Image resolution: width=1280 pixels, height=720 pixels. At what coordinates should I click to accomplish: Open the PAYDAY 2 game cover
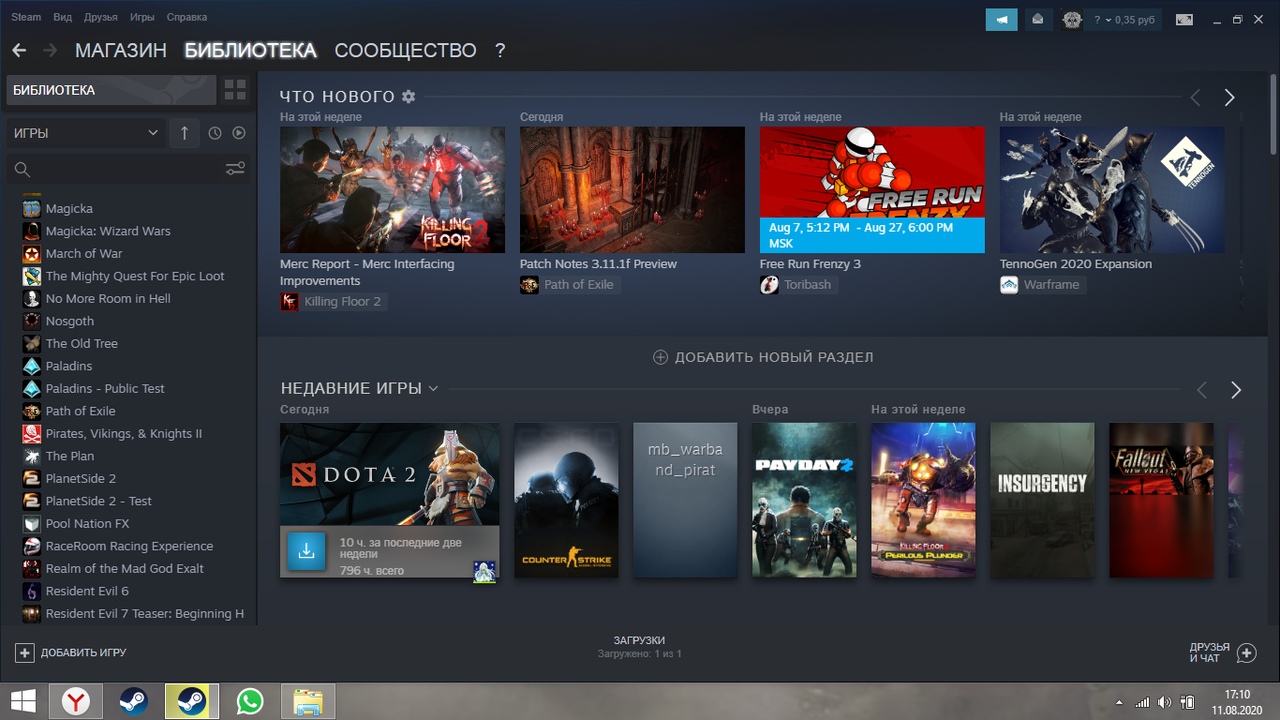pyautogui.click(x=804, y=500)
